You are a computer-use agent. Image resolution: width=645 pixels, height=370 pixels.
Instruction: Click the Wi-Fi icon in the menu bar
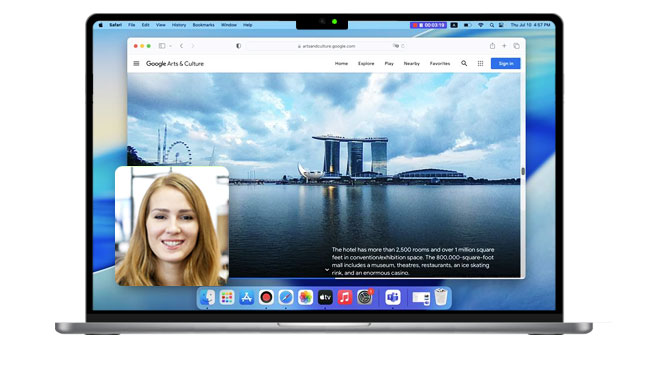click(480, 25)
